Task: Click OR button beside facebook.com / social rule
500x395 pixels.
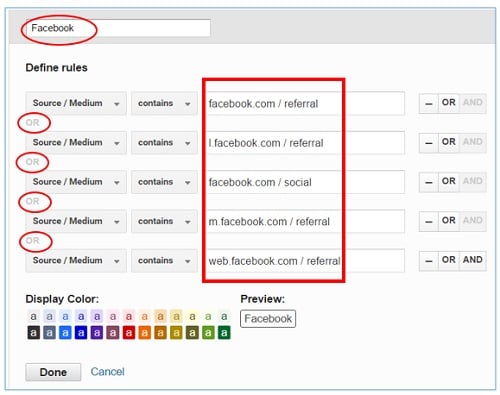Action: click(x=449, y=181)
